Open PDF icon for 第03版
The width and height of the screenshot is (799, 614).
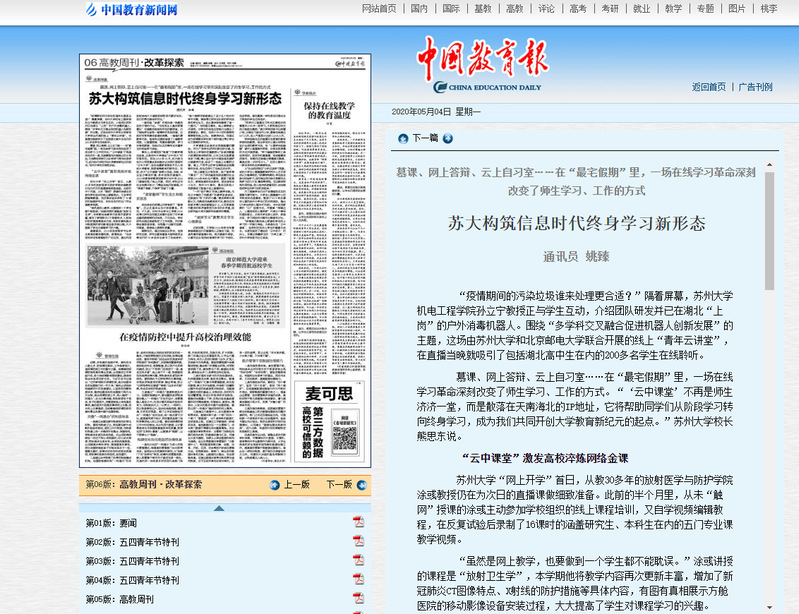tap(358, 561)
